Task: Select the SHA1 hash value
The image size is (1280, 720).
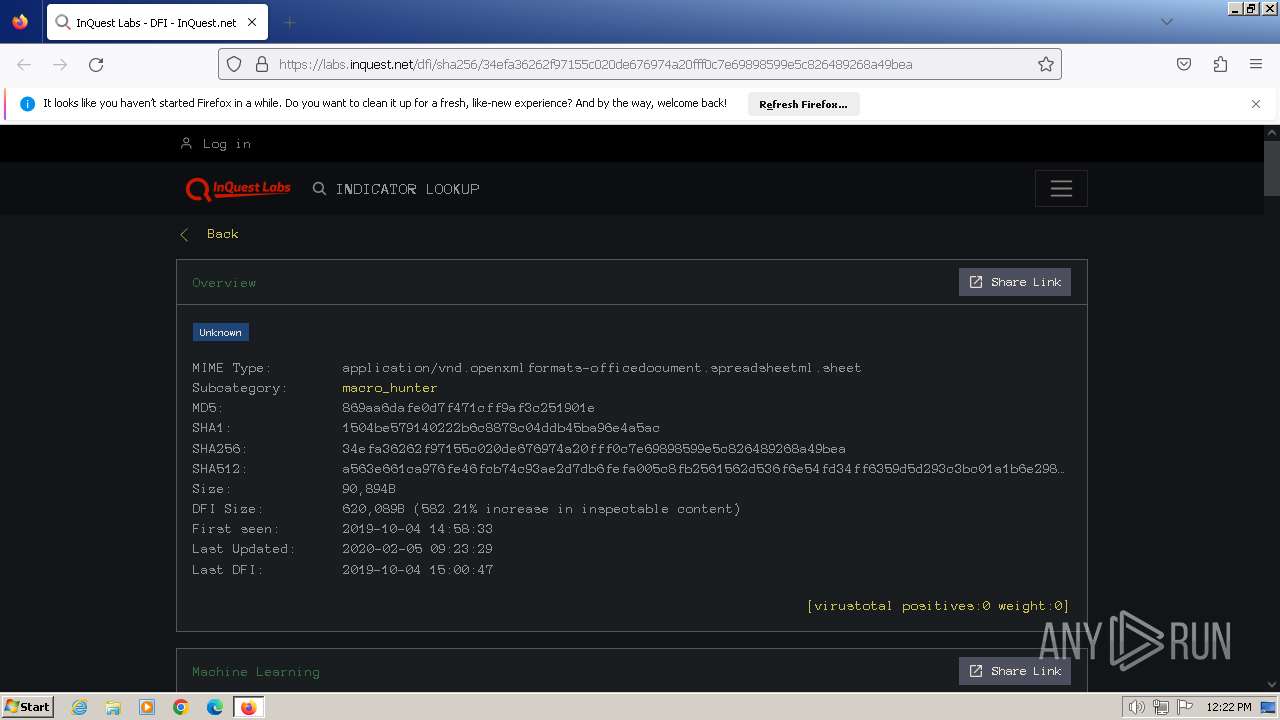Action: 501,428
